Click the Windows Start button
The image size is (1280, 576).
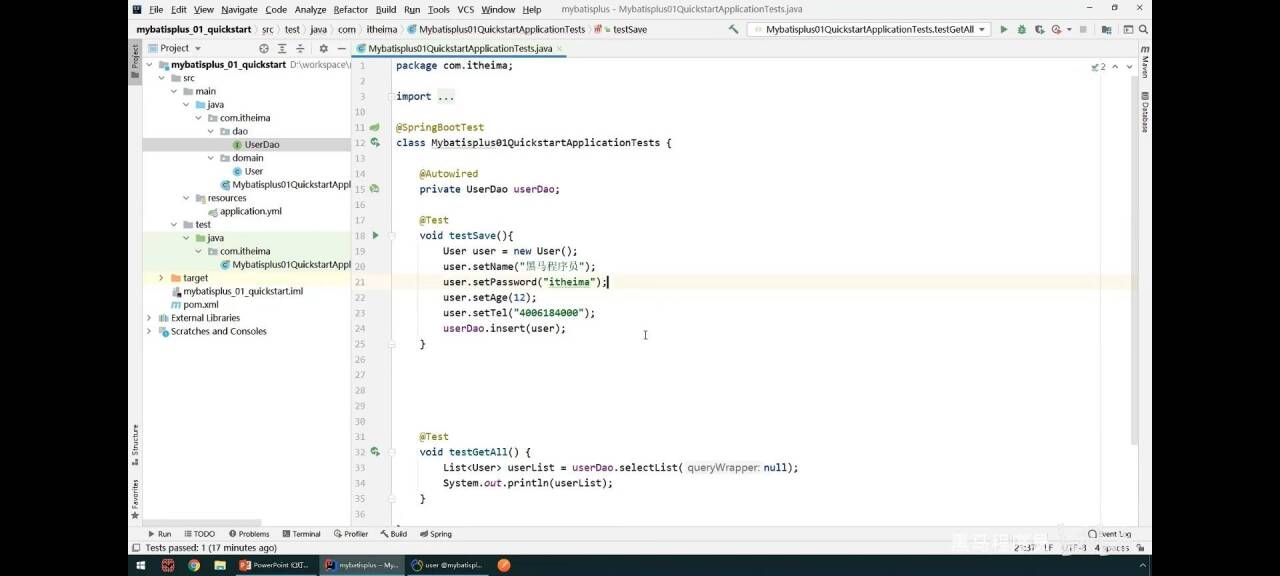point(141,565)
